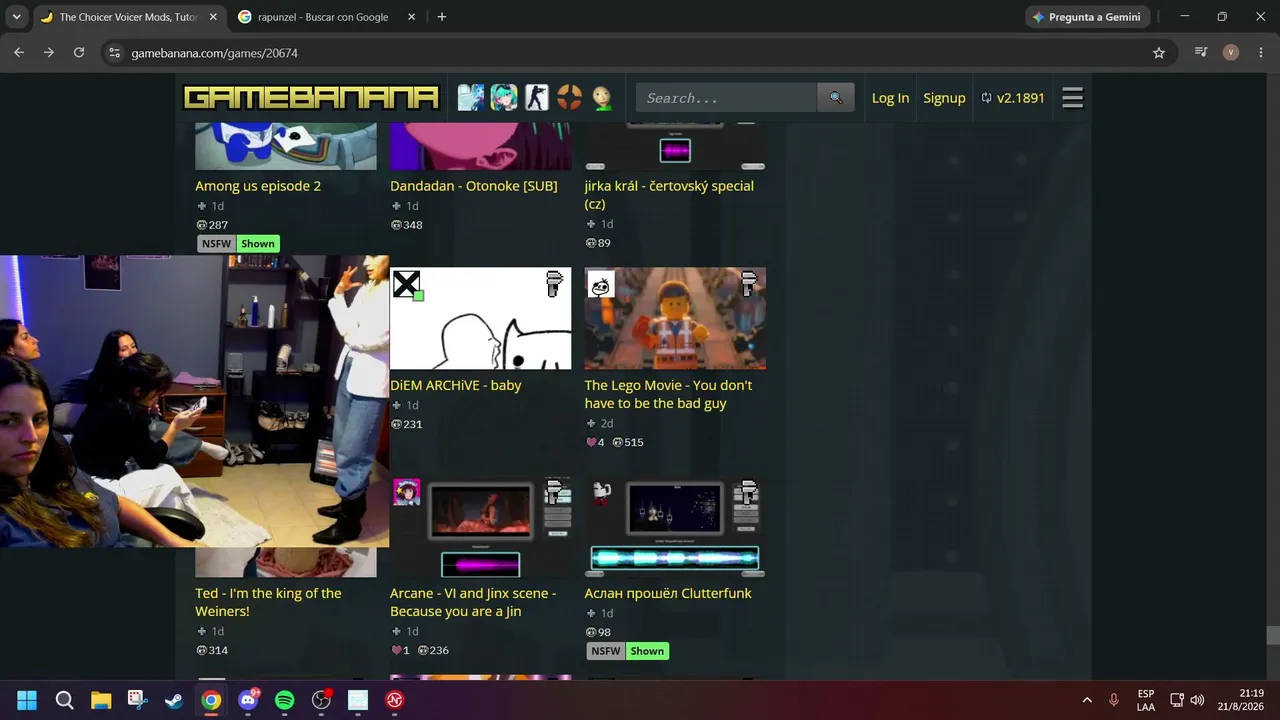Click the Pregunta a Gemini button
This screenshot has height=720, width=1280.
pos(1088,17)
